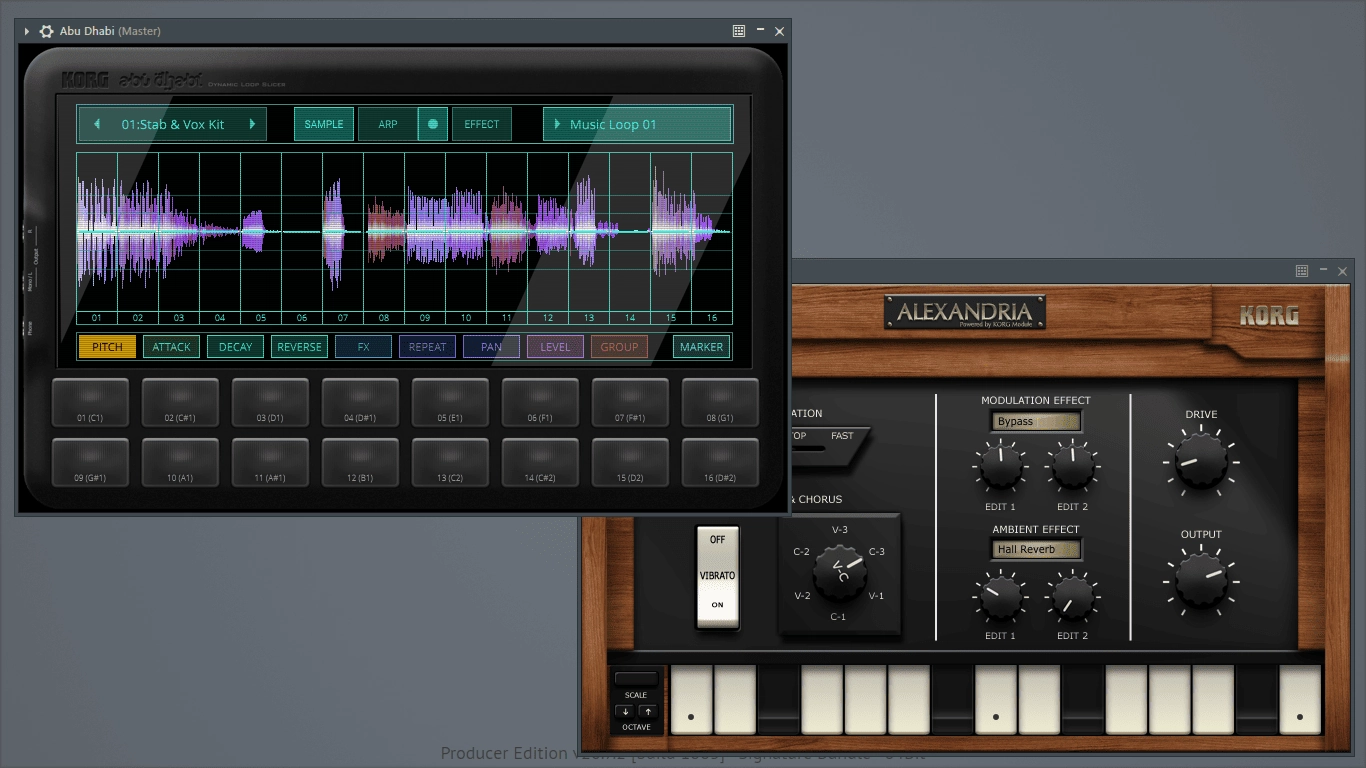The height and width of the screenshot is (768, 1366).
Task: Open the Alexandria window preset grid icon
Action: coord(1302,271)
